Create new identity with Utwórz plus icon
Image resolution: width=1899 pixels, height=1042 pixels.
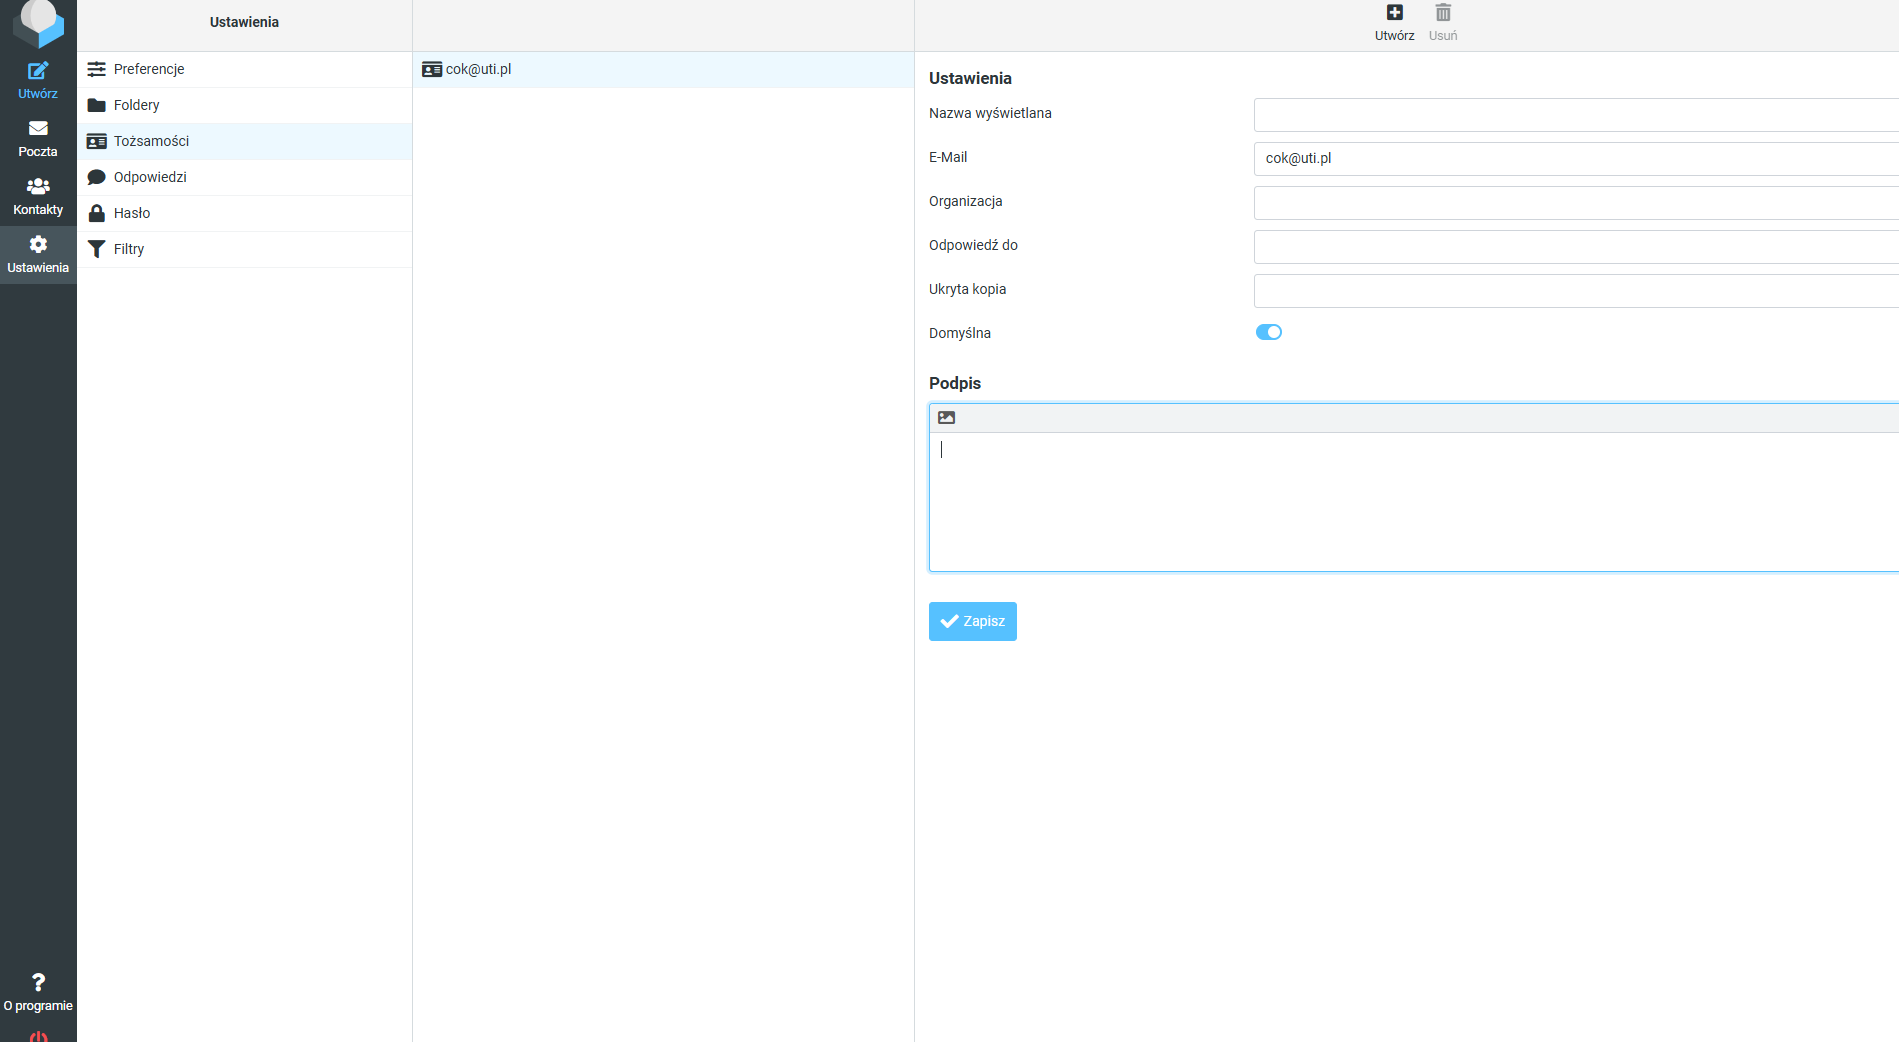(x=1394, y=23)
